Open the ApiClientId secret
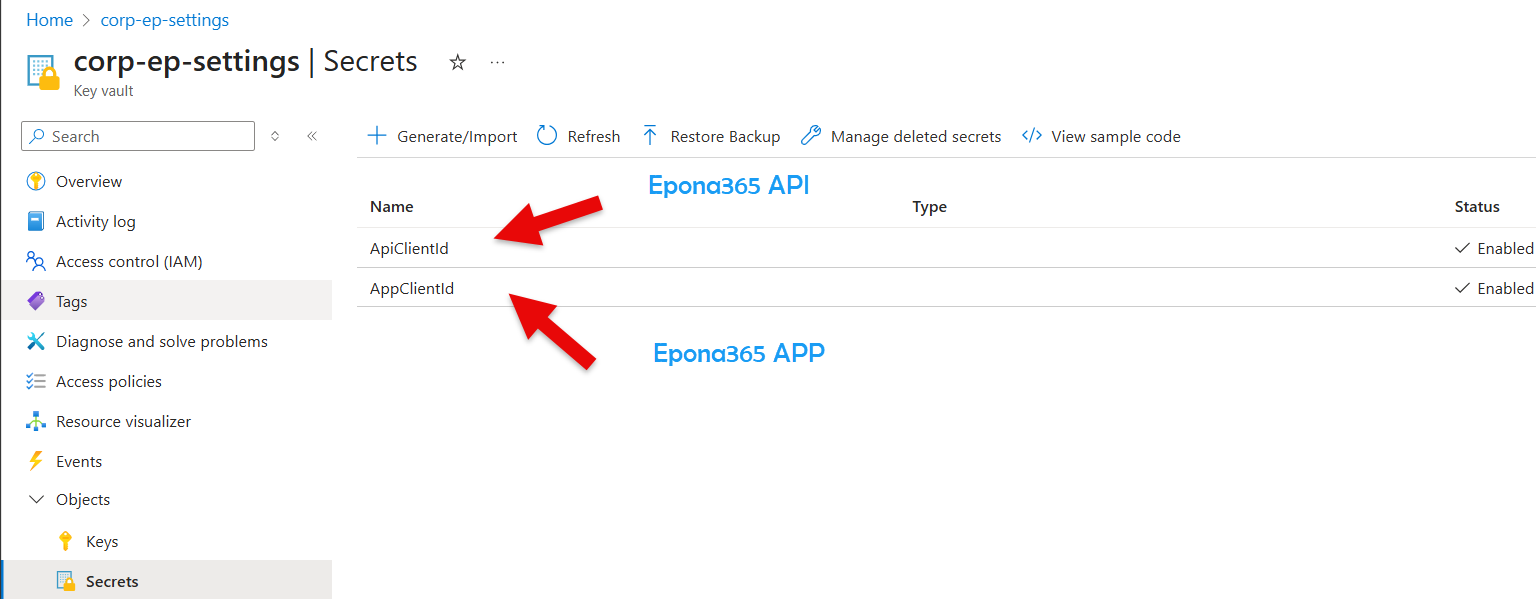Screen dimensions: 1536x599 [409, 249]
